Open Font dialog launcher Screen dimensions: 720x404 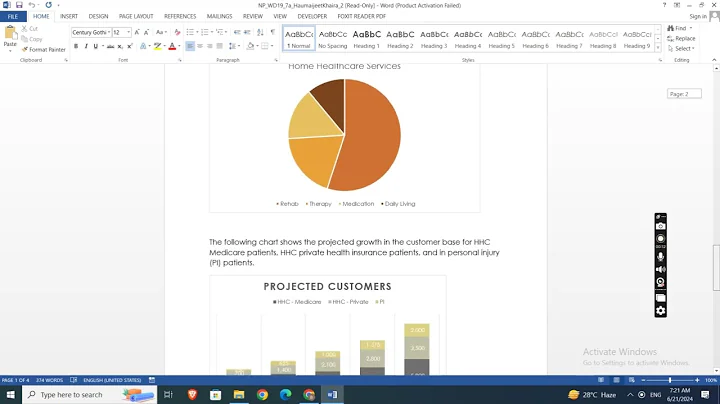pyautogui.click(x=180, y=60)
